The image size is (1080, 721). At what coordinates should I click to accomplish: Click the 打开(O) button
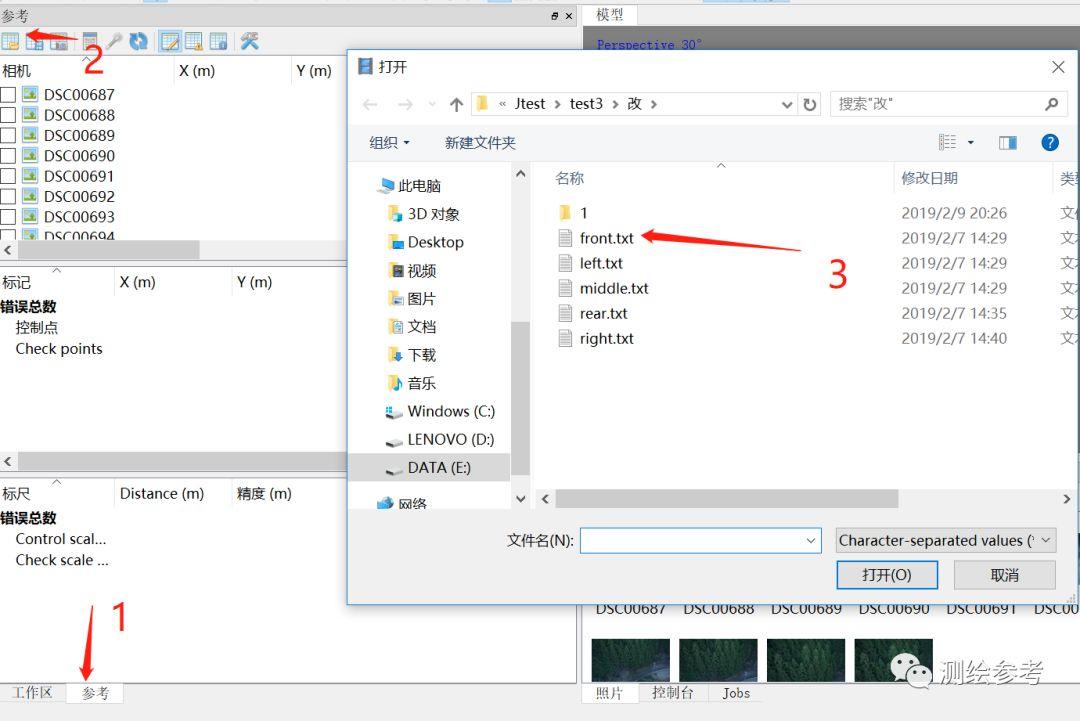(886, 575)
